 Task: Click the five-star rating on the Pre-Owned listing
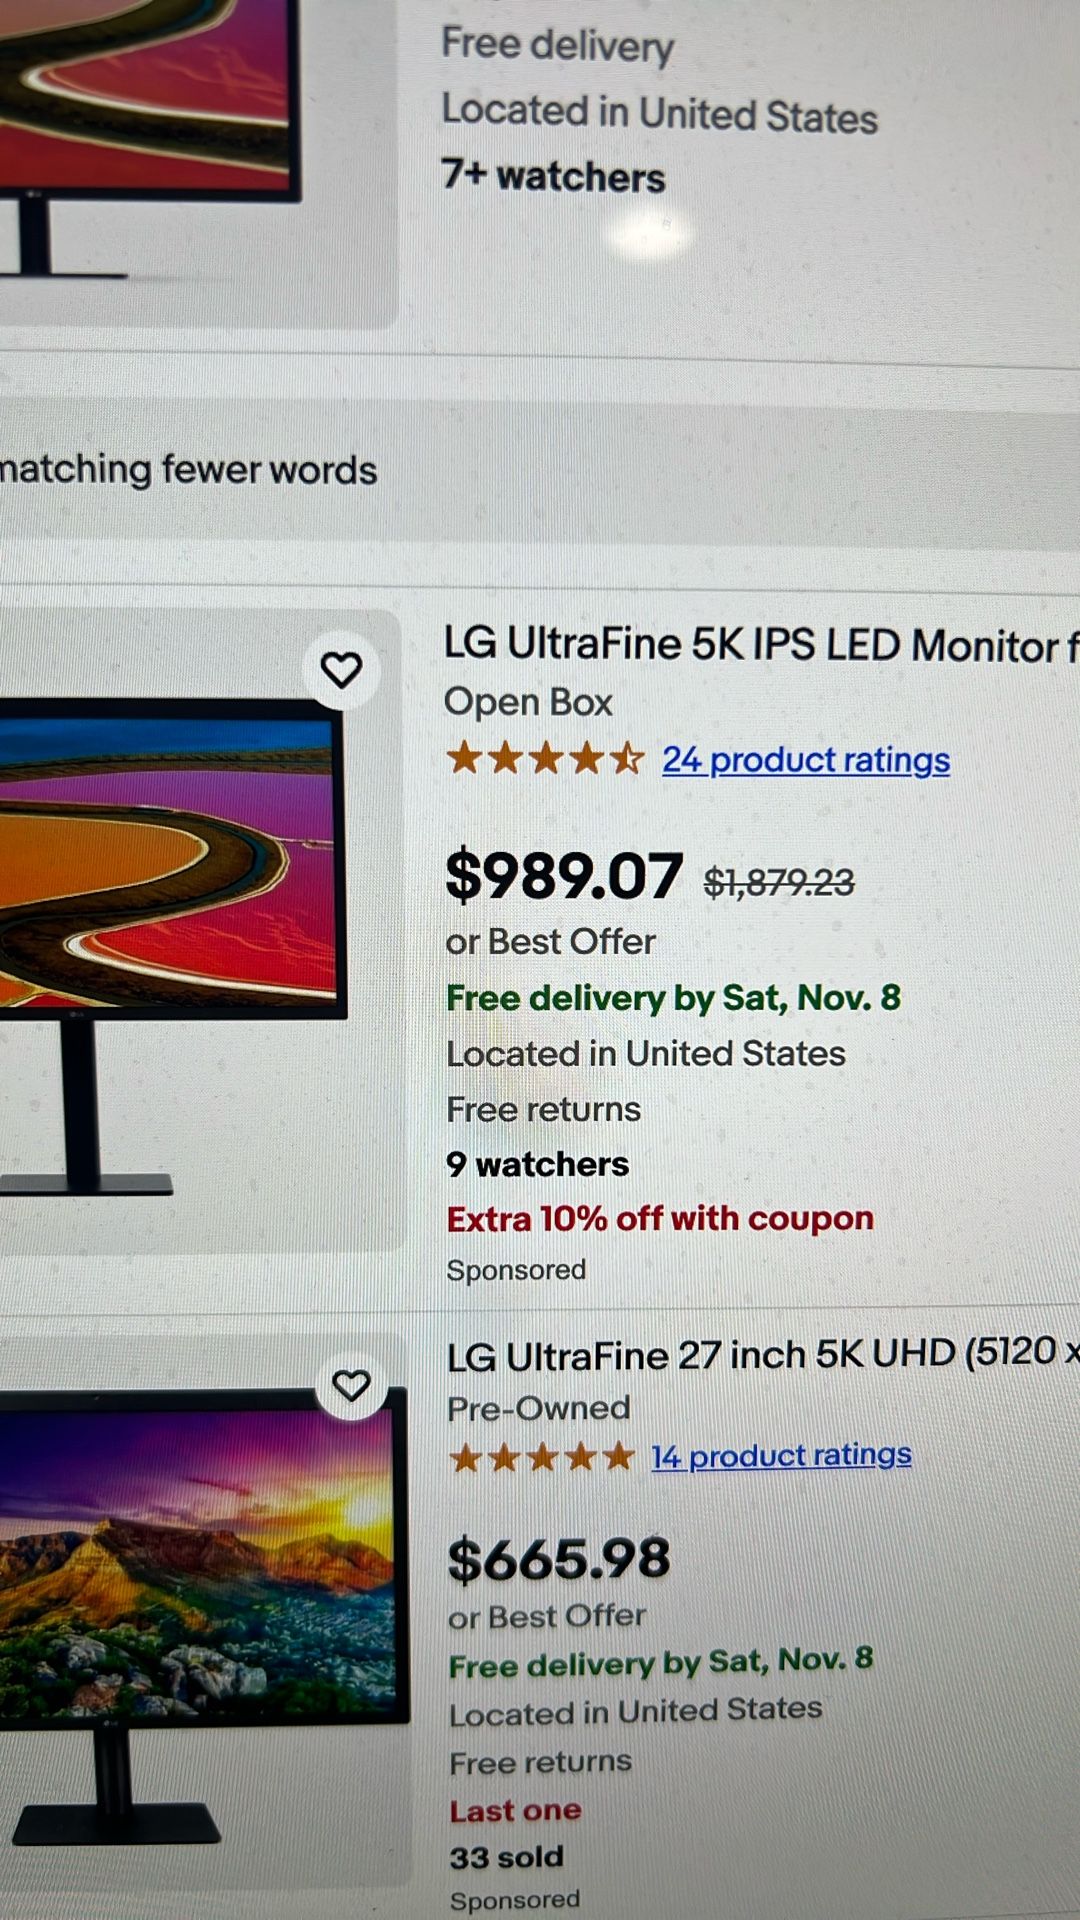click(540, 1458)
